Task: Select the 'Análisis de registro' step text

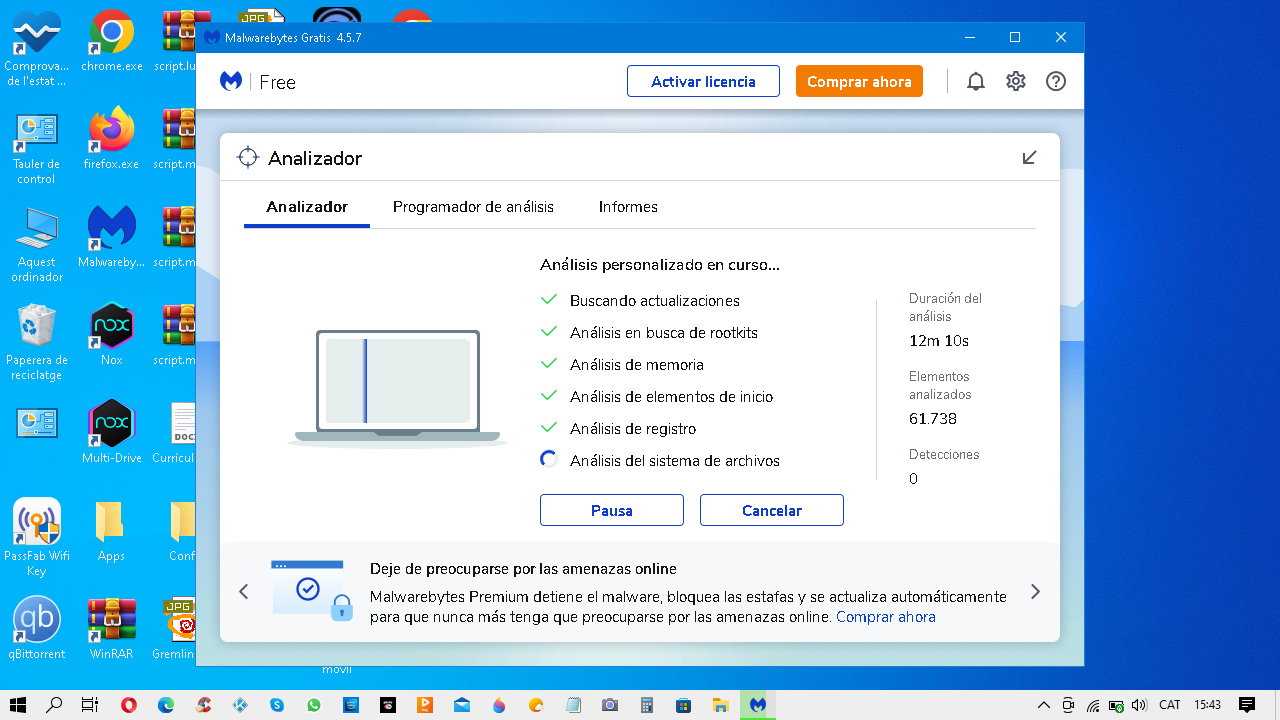Action: pyautogui.click(x=633, y=429)
